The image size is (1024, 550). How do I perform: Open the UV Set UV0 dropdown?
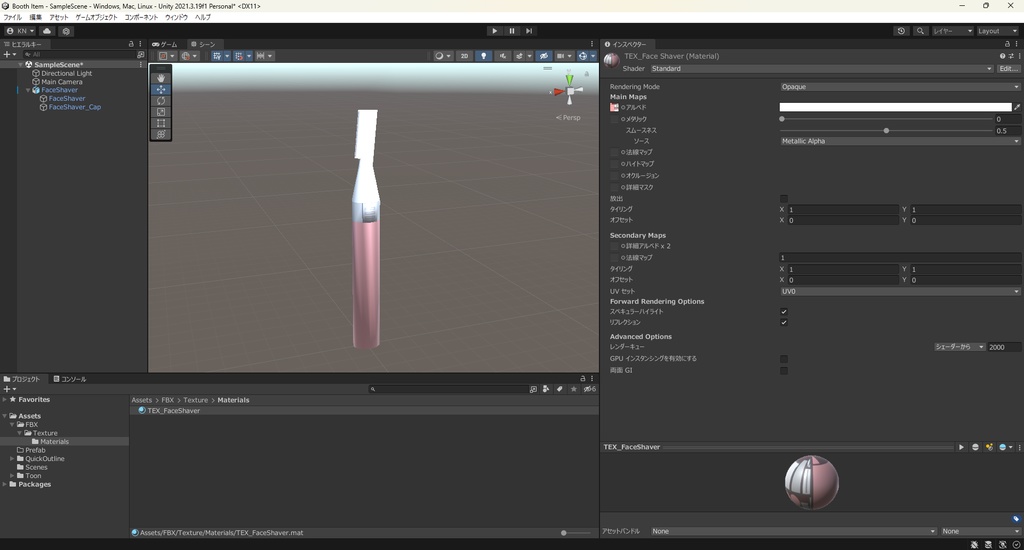[899, 291]
